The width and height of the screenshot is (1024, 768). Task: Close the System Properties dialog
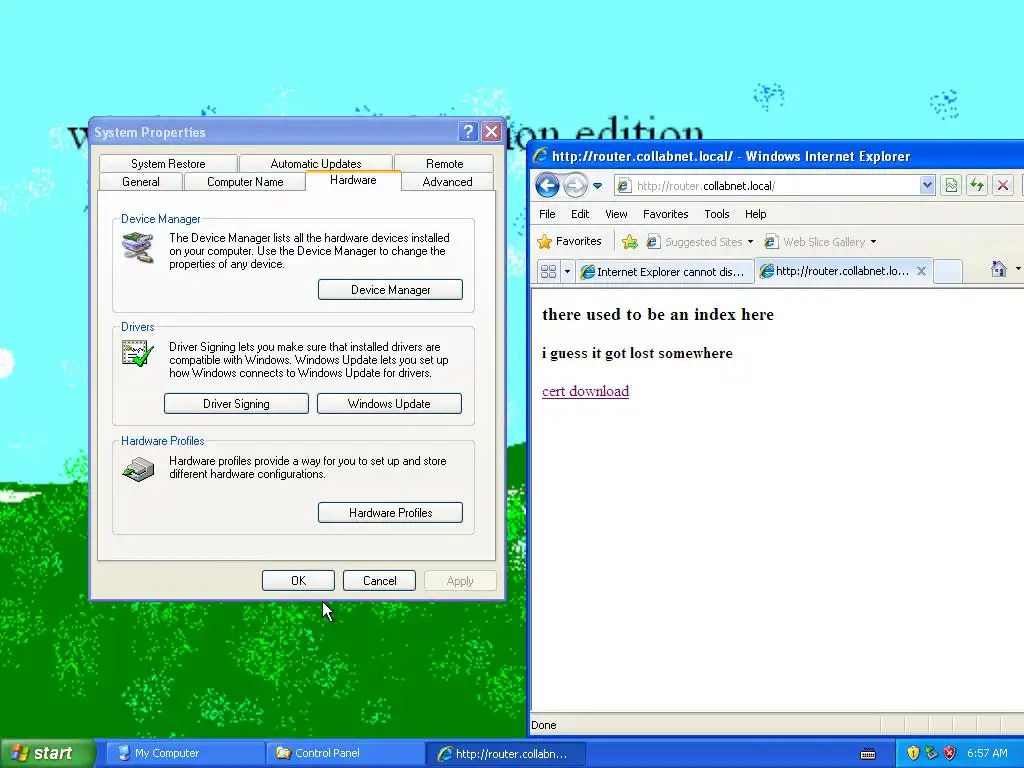point(491,132)
